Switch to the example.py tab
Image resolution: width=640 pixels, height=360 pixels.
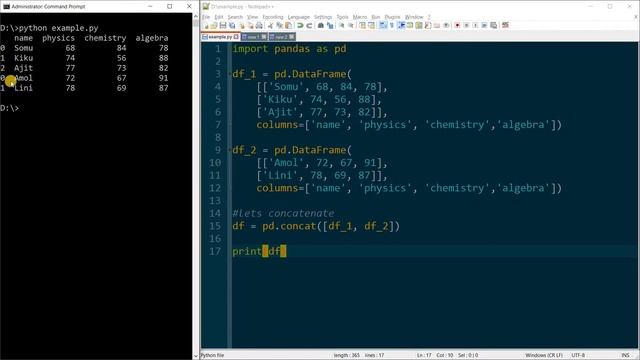220,37
